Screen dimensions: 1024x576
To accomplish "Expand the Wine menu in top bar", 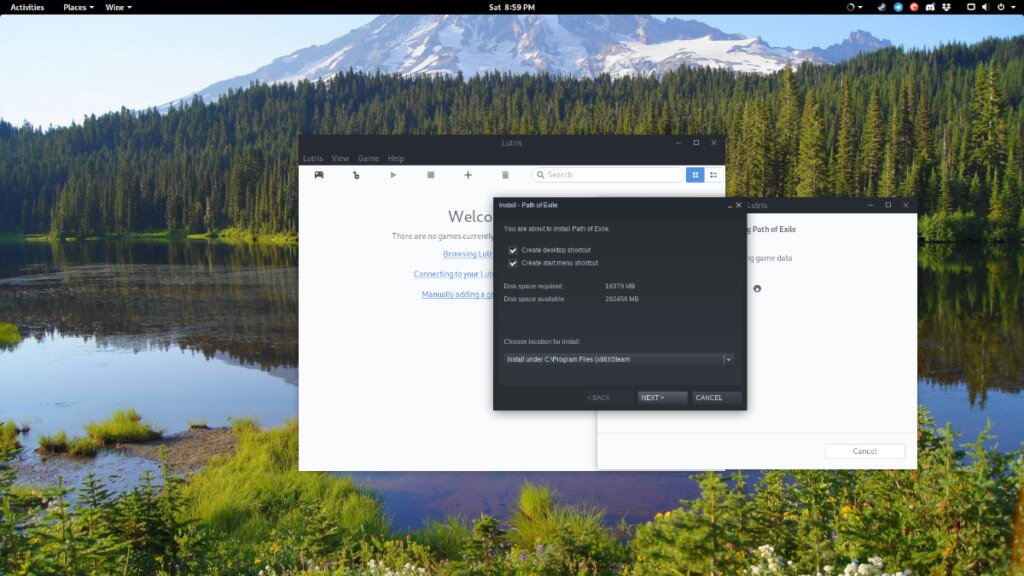I will [118, 7].
